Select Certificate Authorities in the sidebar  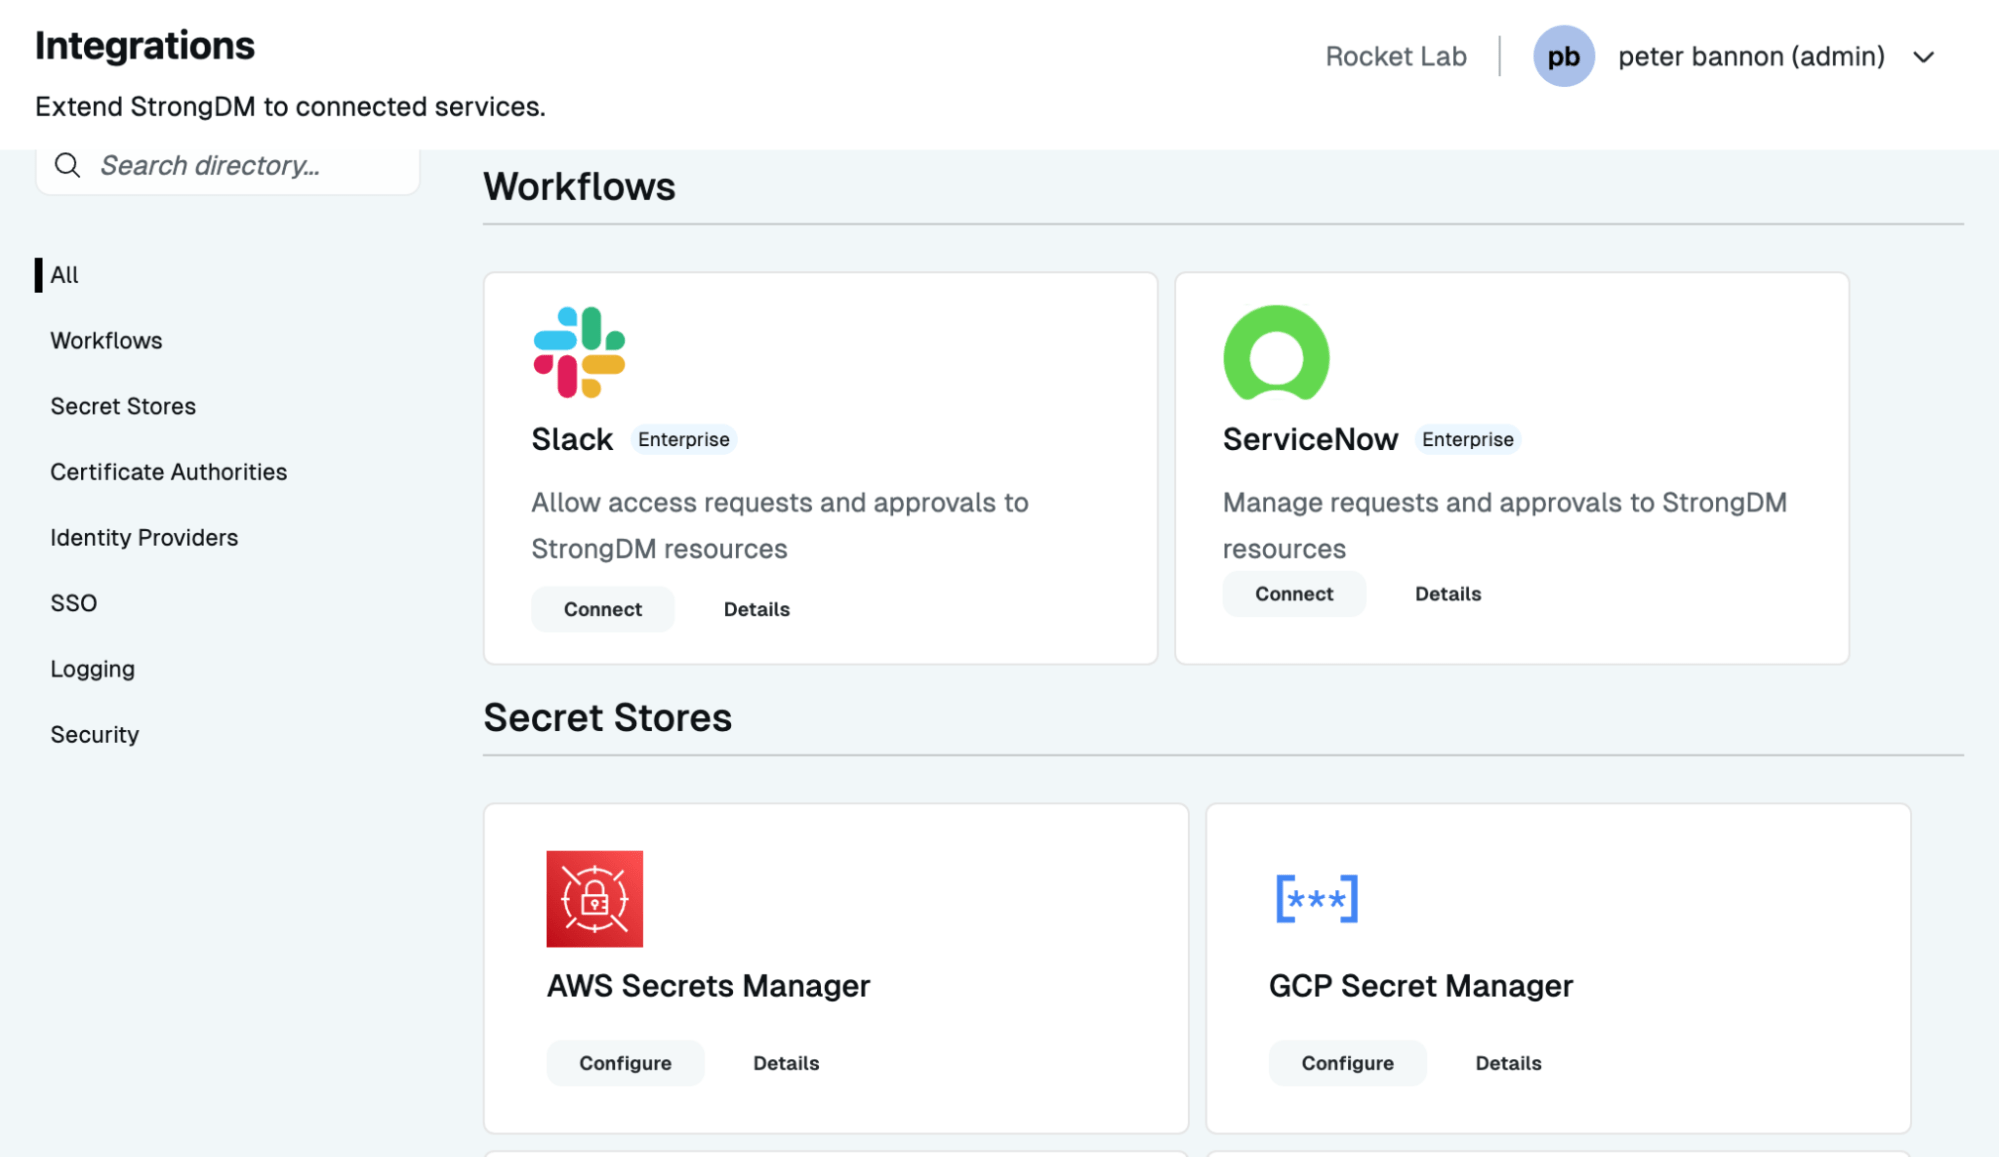pos(168,471)
